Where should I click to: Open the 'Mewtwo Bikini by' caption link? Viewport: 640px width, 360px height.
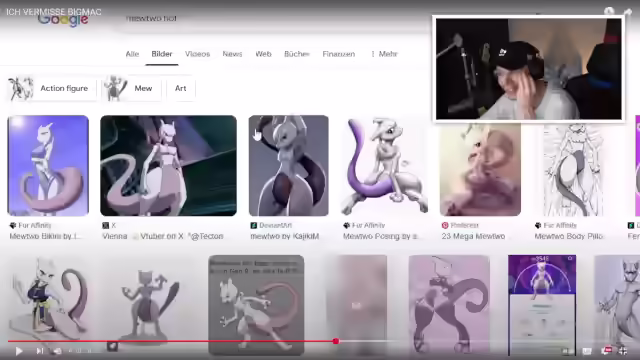click(45, 236)
